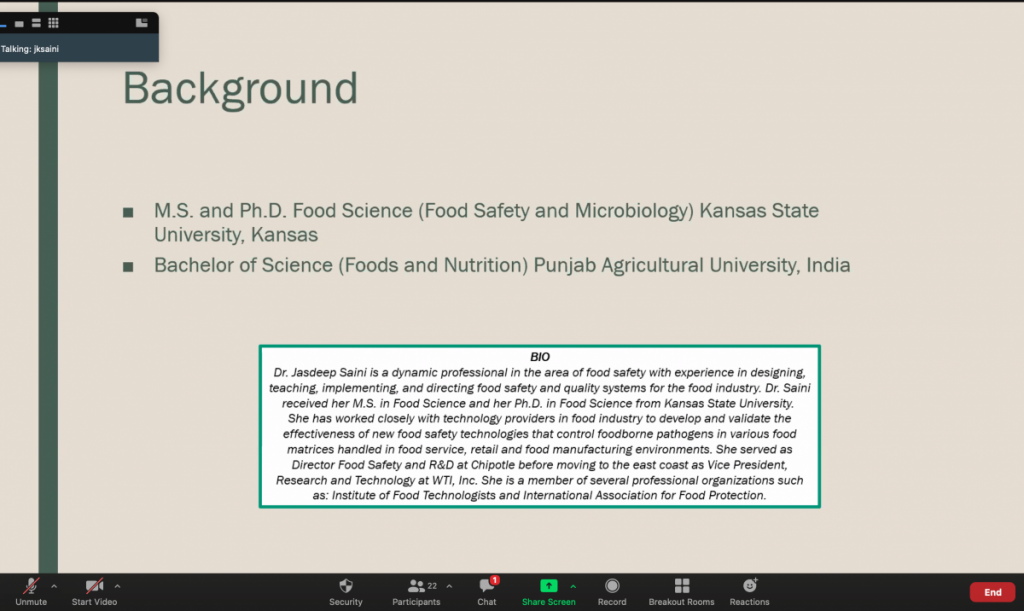Start recording with the Record button
Screen dimensions: 1024x611
tap(612, 592)
